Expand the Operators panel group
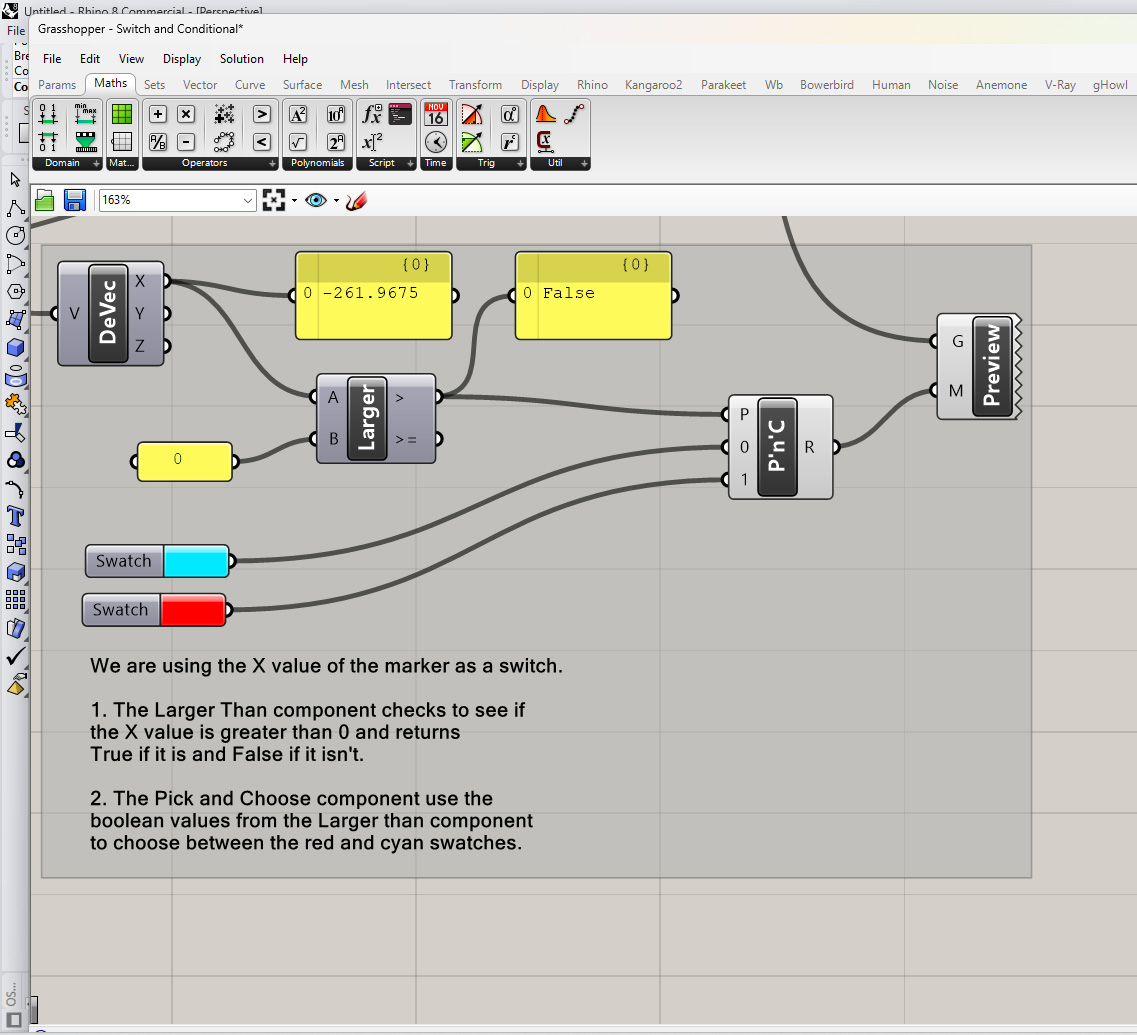Image resolution: width=1137 pixels, height=1035 pixels. [272, 163]
